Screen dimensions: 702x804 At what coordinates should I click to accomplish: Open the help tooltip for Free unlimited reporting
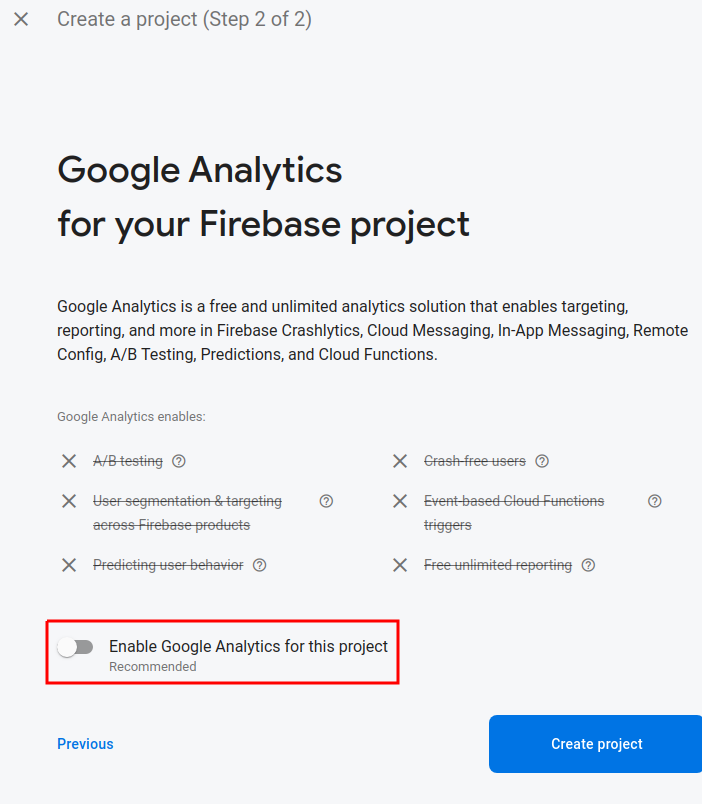(x=588, y=565)
